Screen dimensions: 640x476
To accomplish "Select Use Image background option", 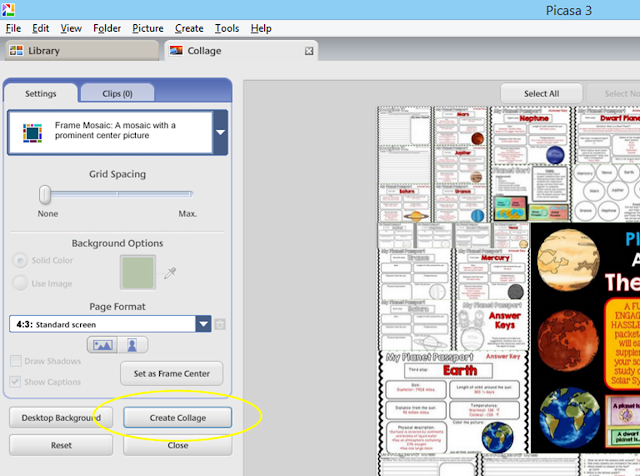I will [20, 283].
